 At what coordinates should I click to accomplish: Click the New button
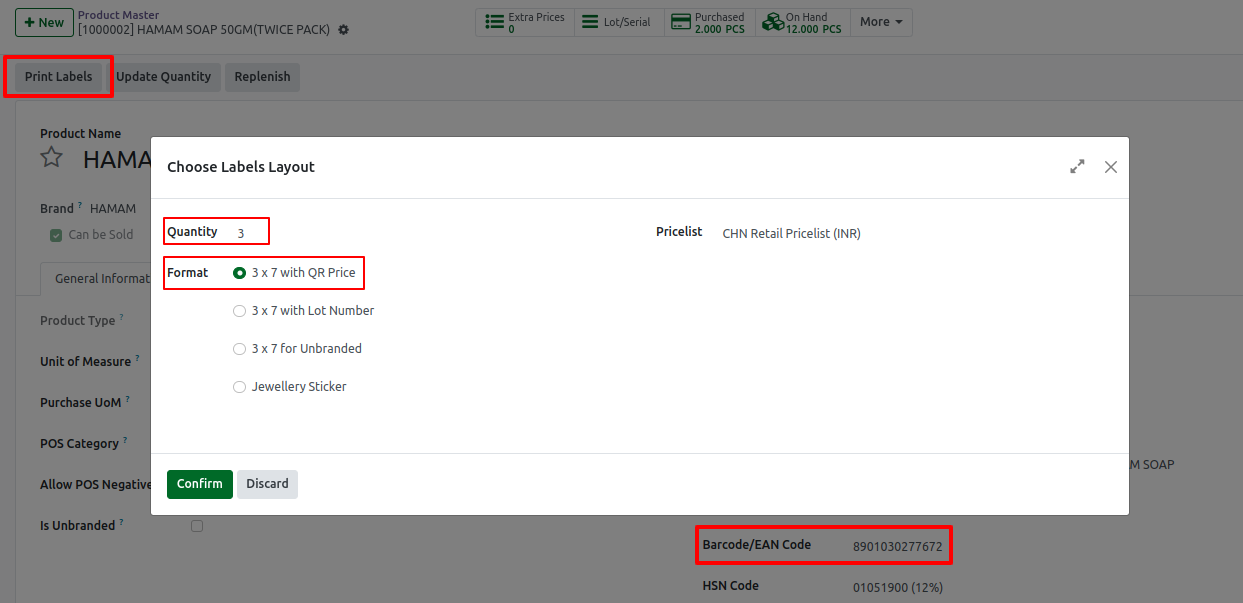click(43, 22)
